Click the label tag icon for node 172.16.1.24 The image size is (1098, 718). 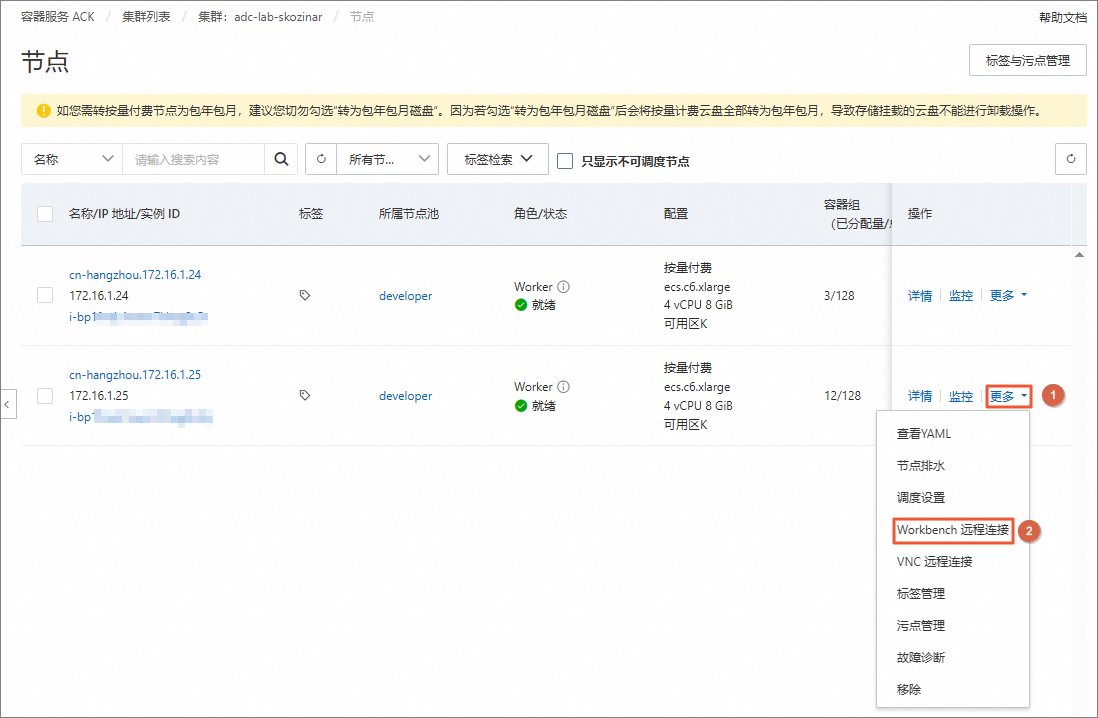305,295
